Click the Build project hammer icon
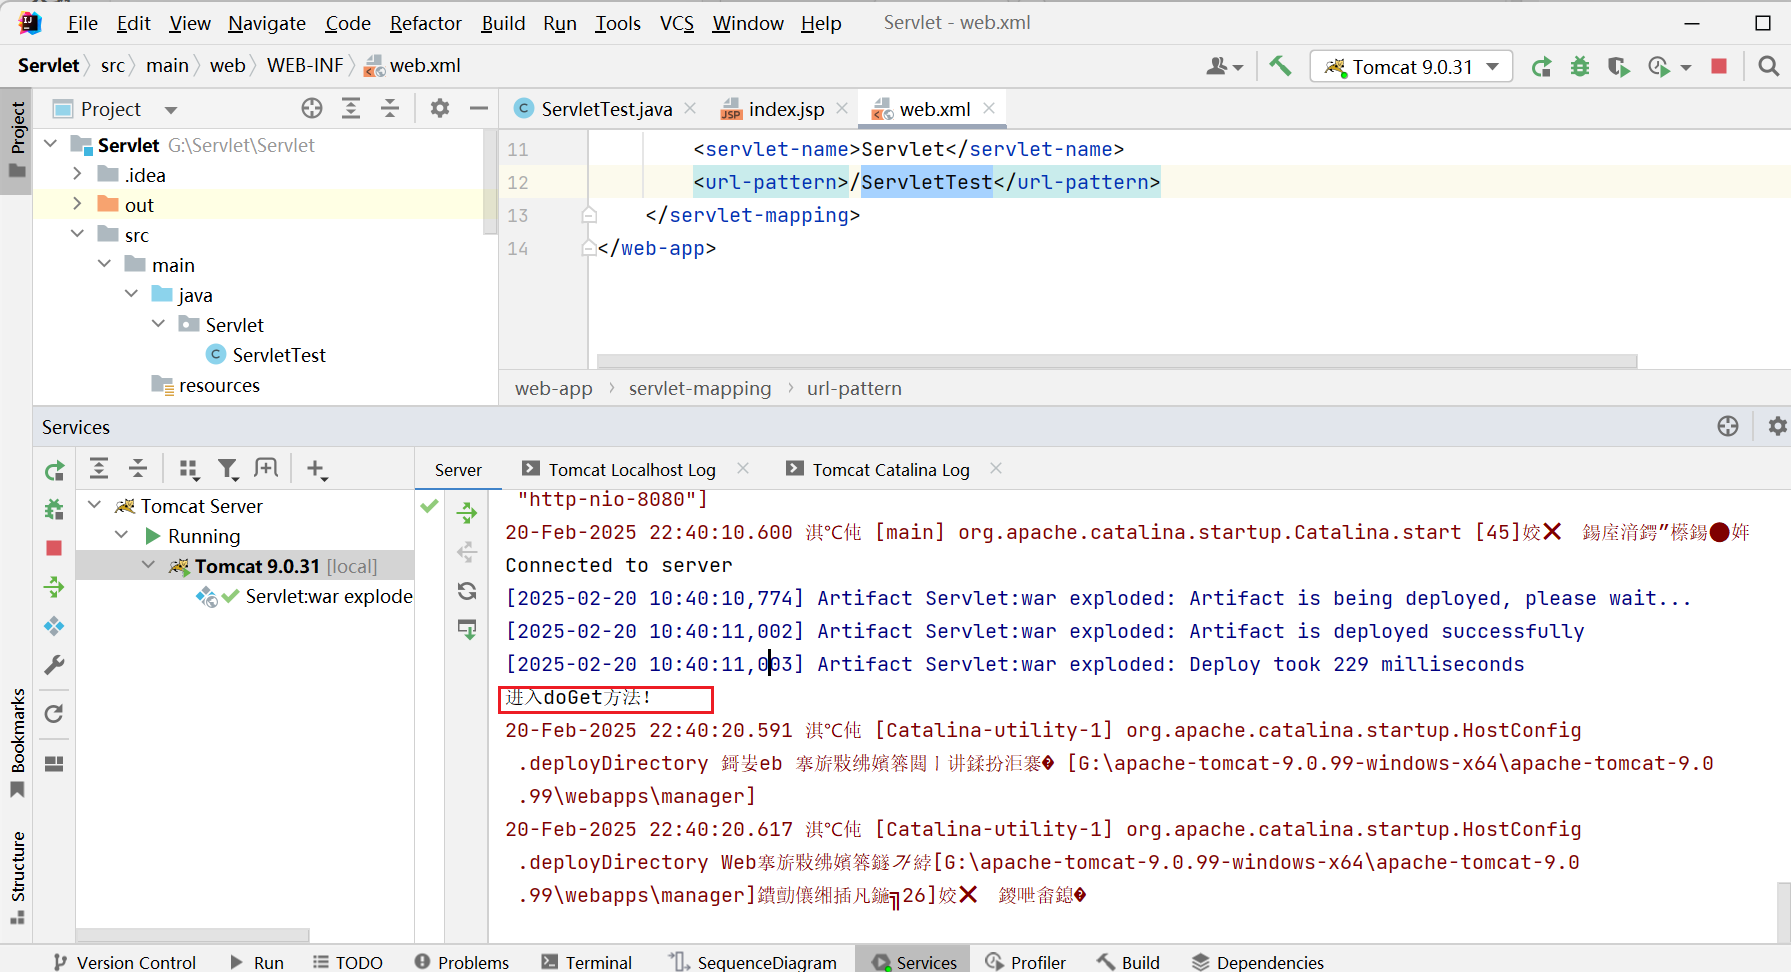 click(1280, 66)
